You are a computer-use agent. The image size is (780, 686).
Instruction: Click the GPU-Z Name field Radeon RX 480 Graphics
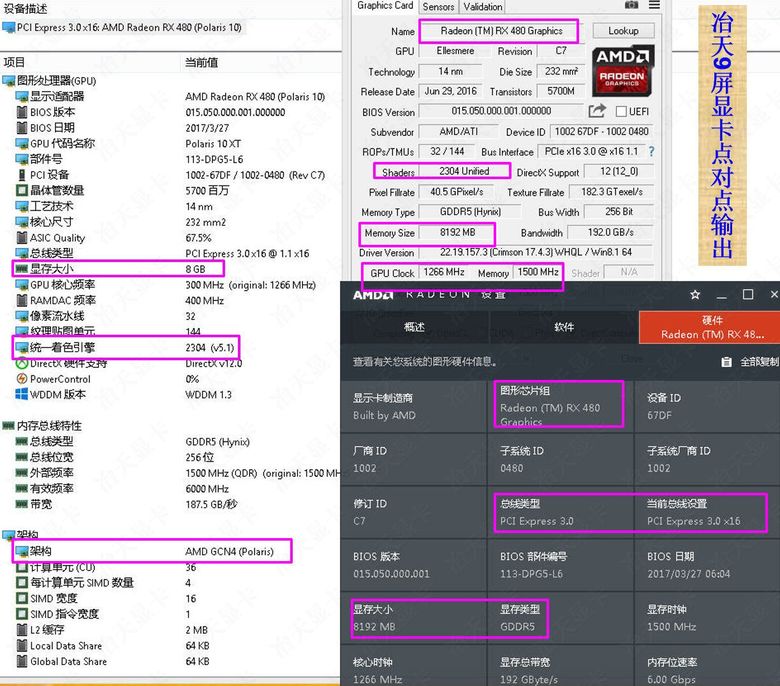tap(501, 31)
